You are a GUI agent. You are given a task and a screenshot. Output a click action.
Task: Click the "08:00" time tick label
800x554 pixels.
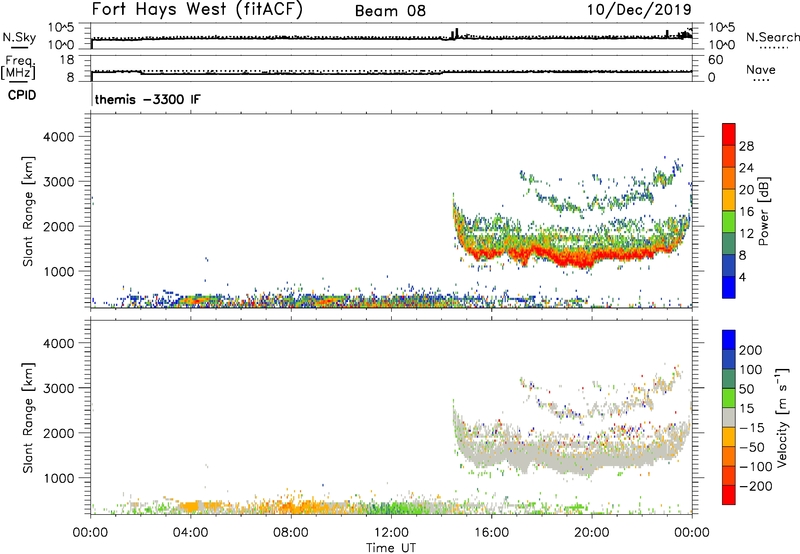tap(291, 533)
